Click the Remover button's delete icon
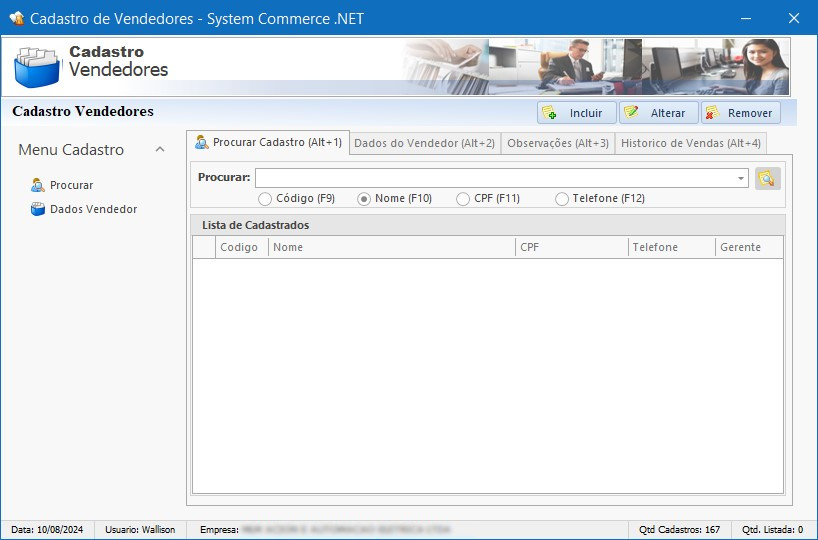Screen dimensions: 818x540 point(712,113)
